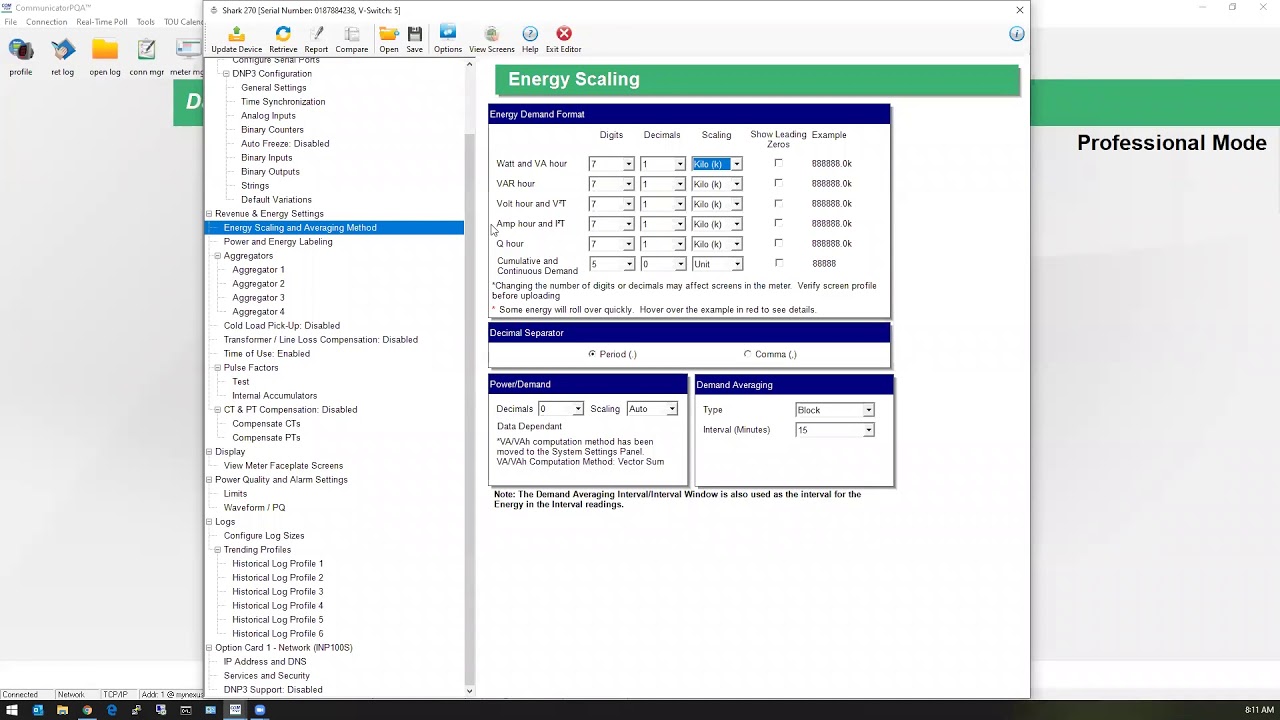Open the Options tool
The width and height of the screenshot is (1280, 720).
(x=448, y=39)
